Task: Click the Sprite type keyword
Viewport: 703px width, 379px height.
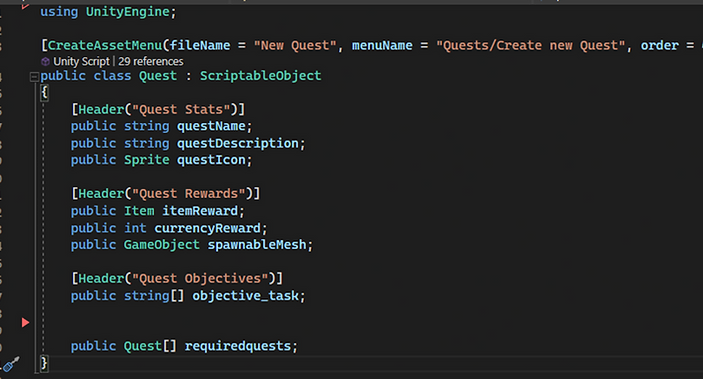Action: 147,160
